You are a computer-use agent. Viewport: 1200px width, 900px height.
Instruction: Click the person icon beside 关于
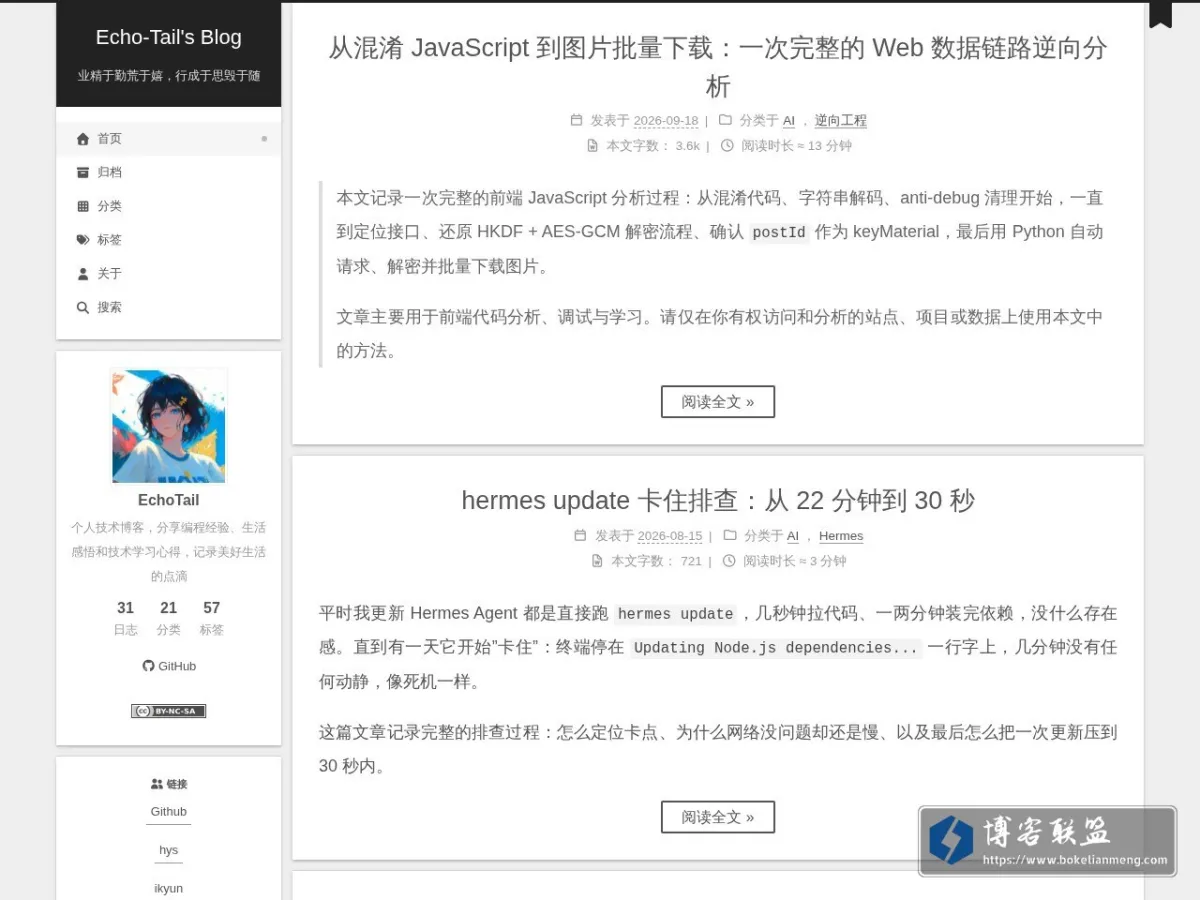point(83,273)
